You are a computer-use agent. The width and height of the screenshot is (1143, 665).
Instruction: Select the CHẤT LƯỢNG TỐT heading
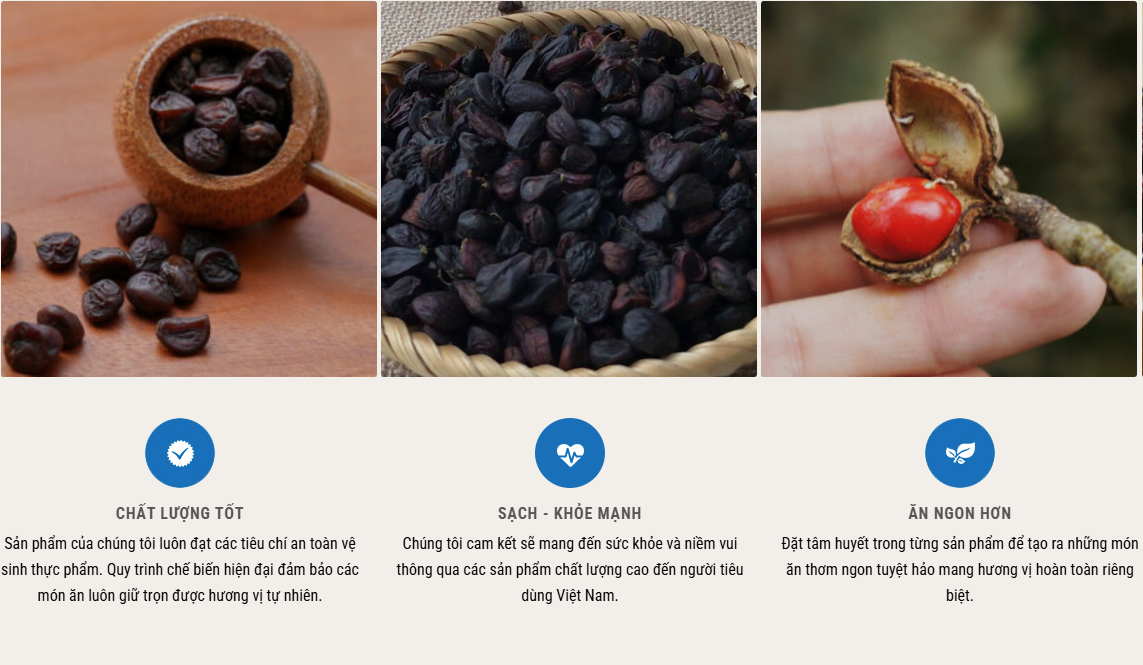(180, 513)
